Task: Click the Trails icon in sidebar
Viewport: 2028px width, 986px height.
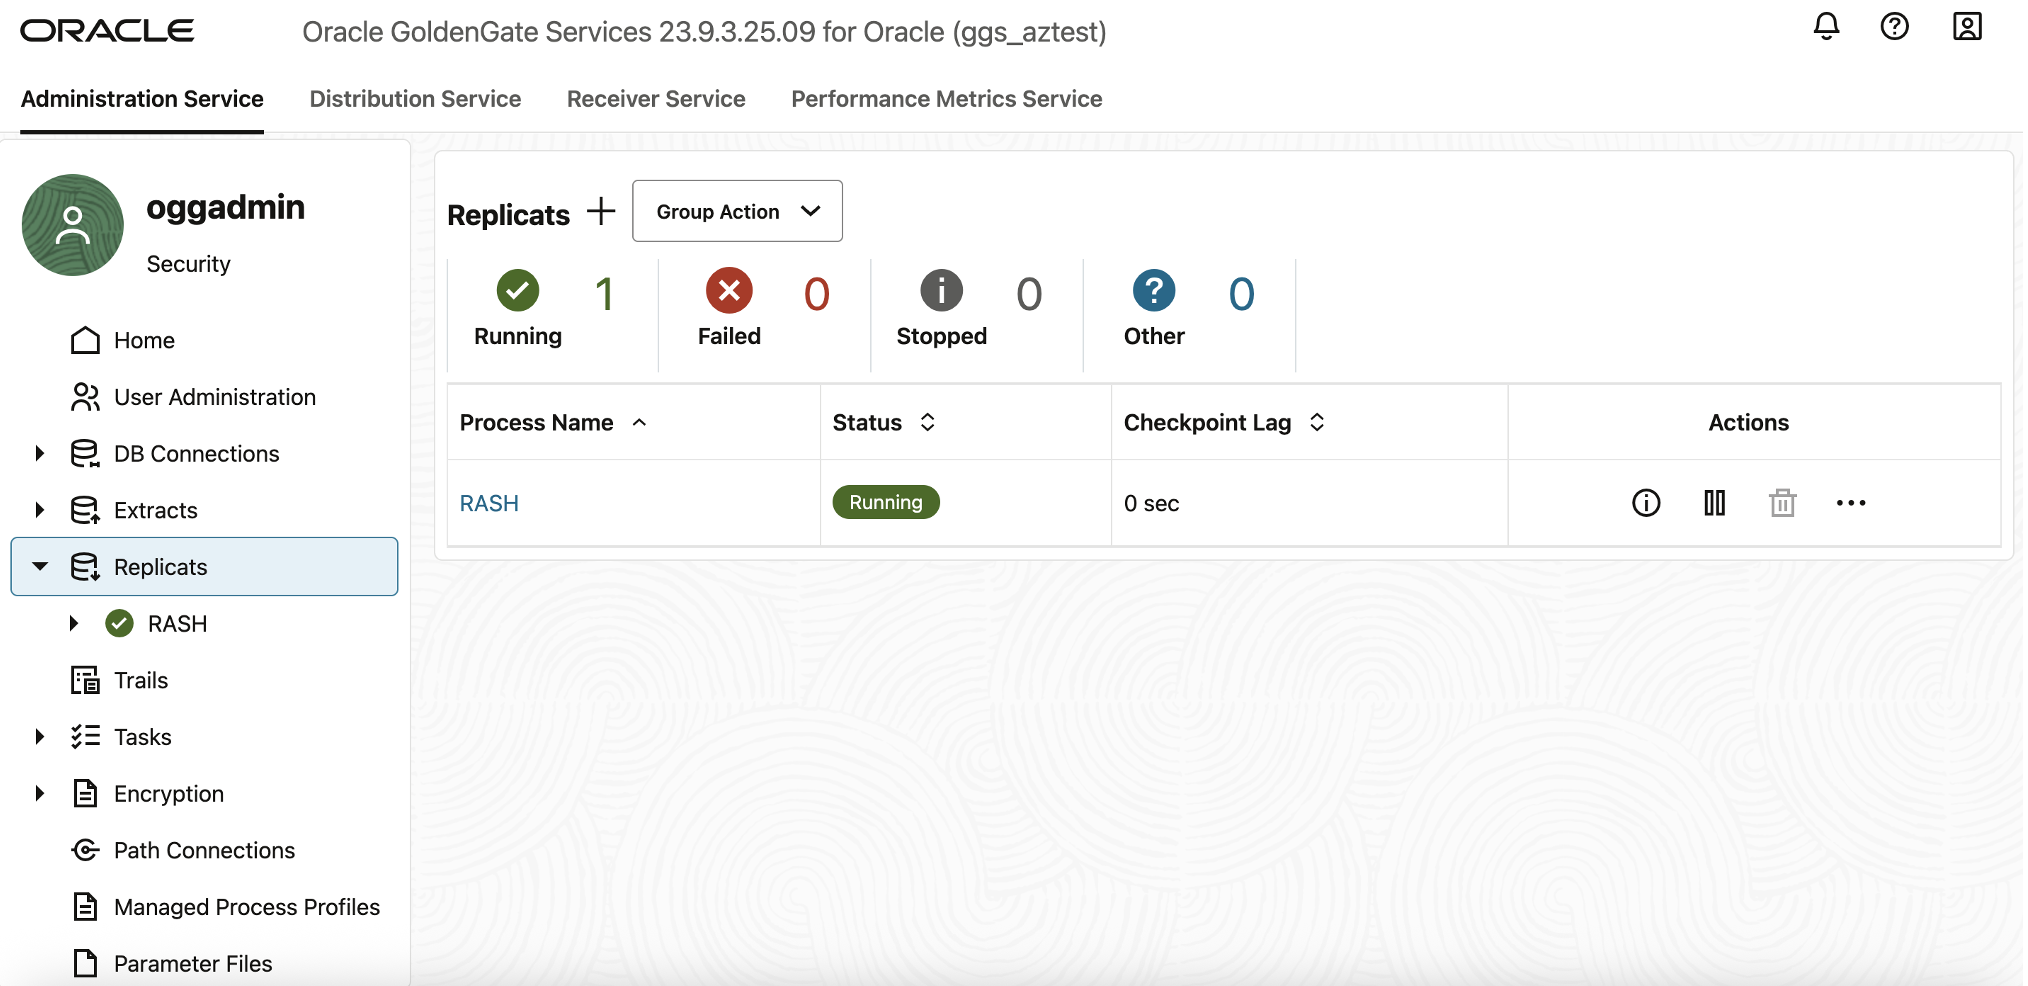Action: click(x=85, y=681)
